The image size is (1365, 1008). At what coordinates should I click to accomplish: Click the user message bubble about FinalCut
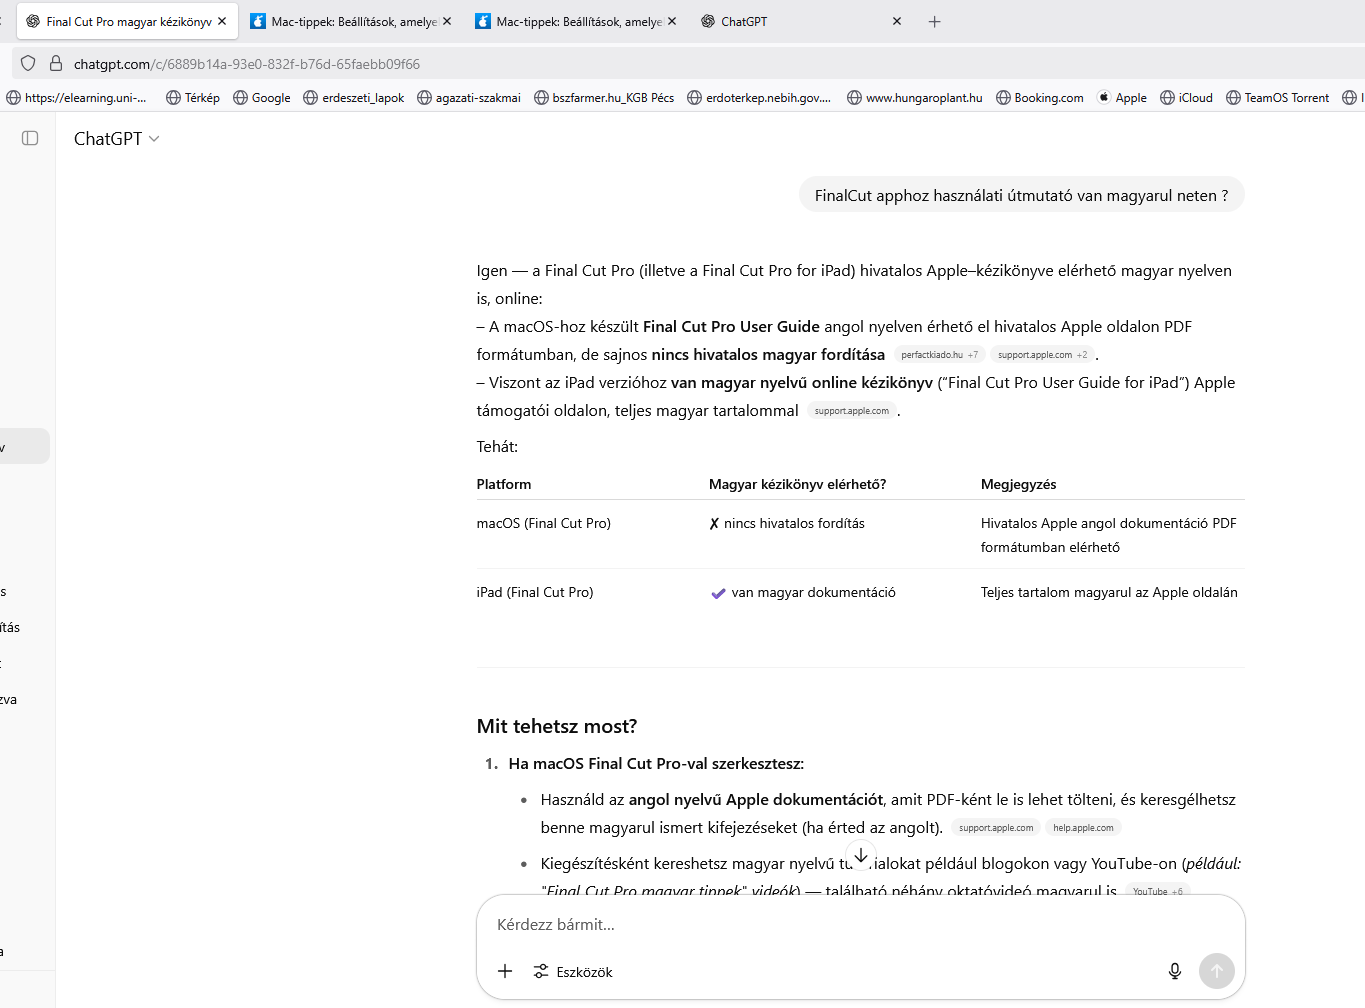(1021, 195)
